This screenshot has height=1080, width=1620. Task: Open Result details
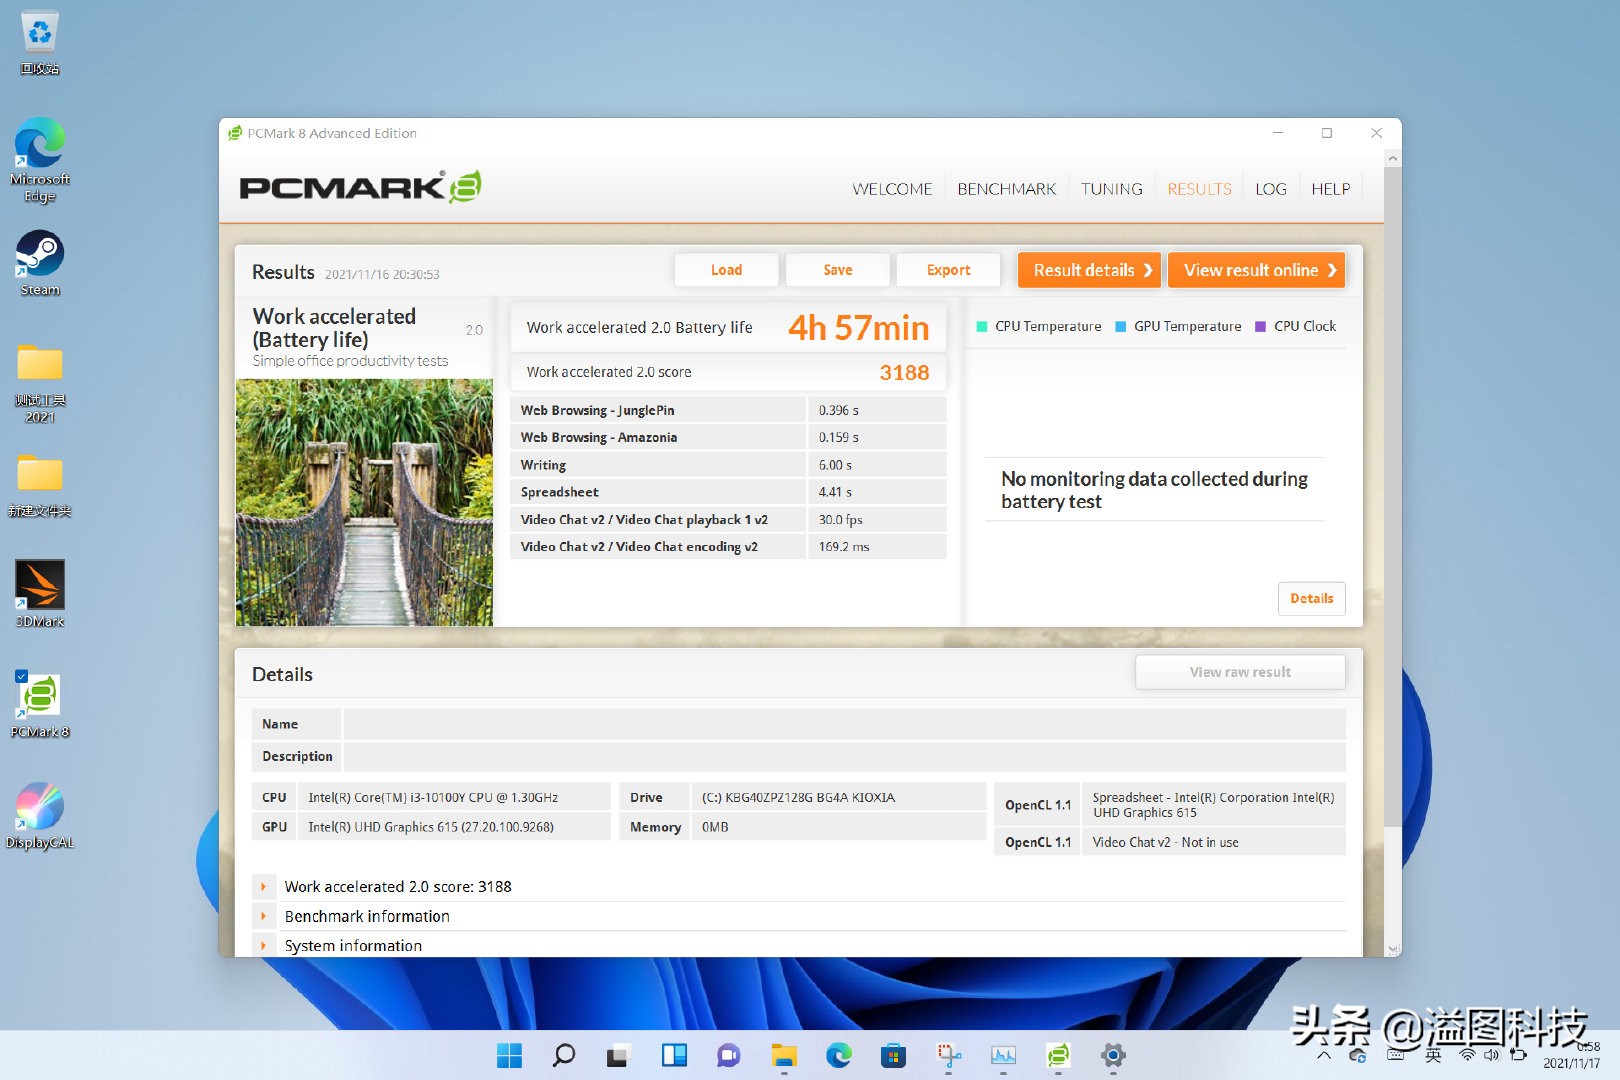(1089, 270)
